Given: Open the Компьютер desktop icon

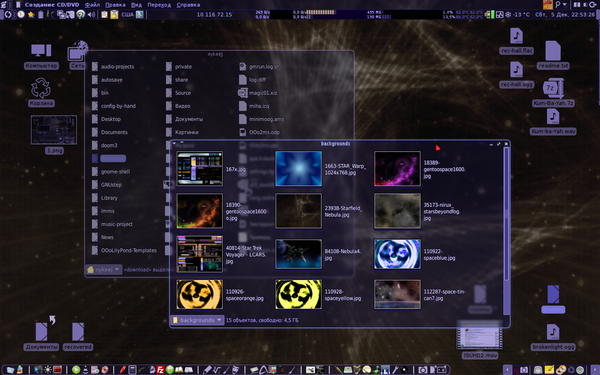Looking at the screenshot, I should coord(41,56).
